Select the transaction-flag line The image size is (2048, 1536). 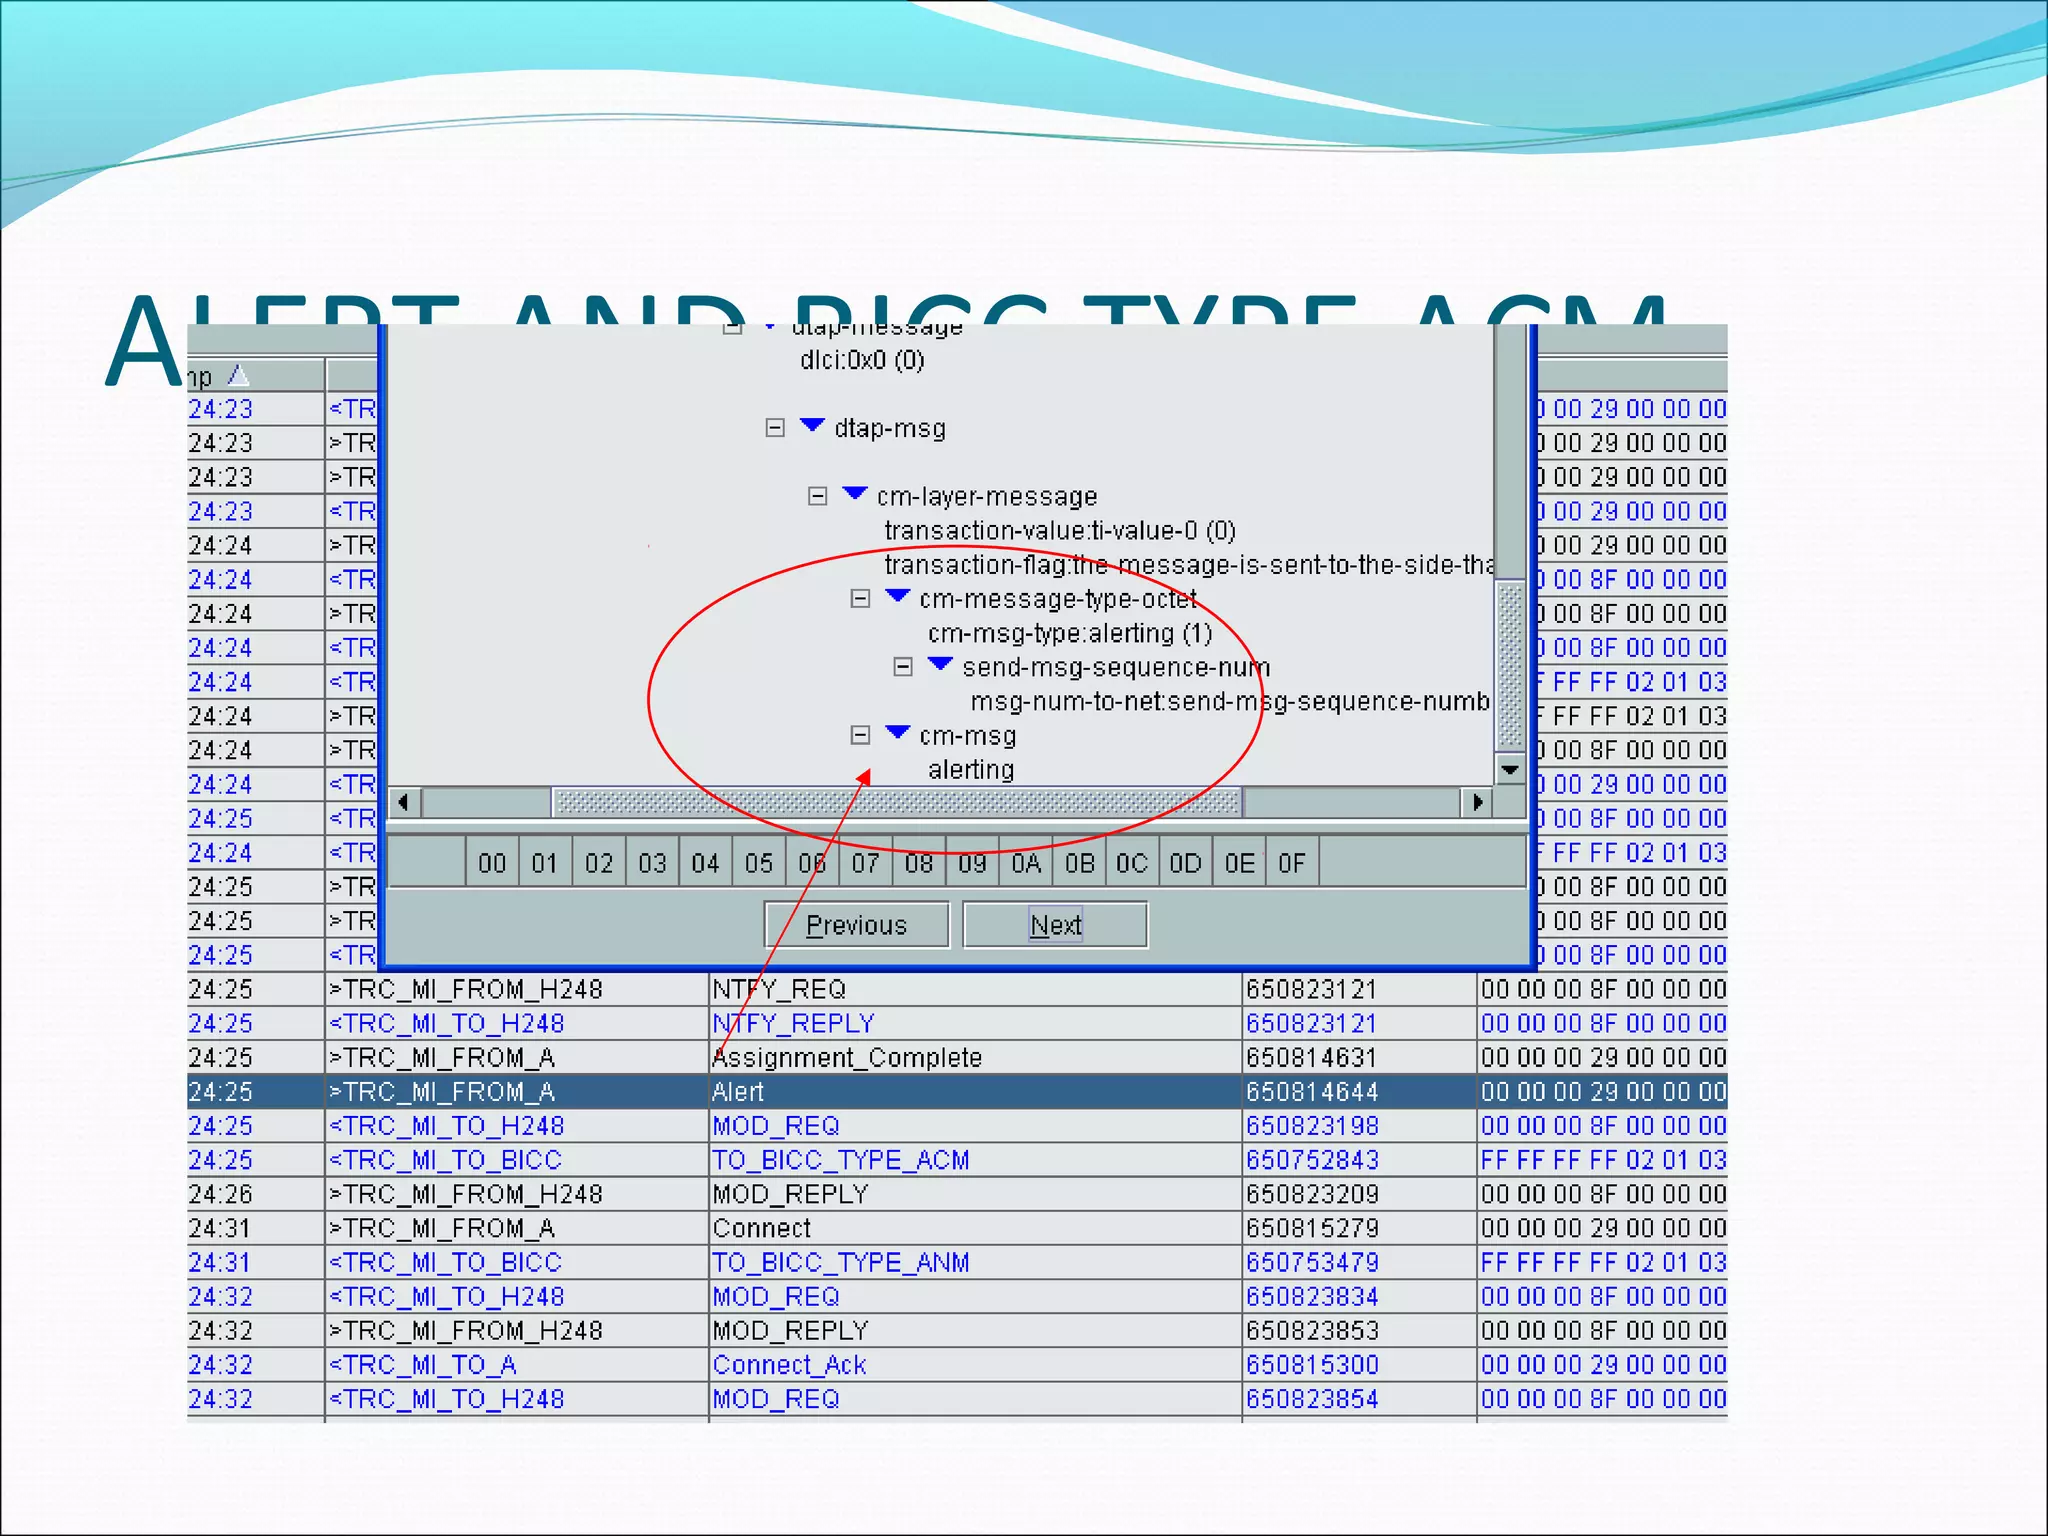1189,565
